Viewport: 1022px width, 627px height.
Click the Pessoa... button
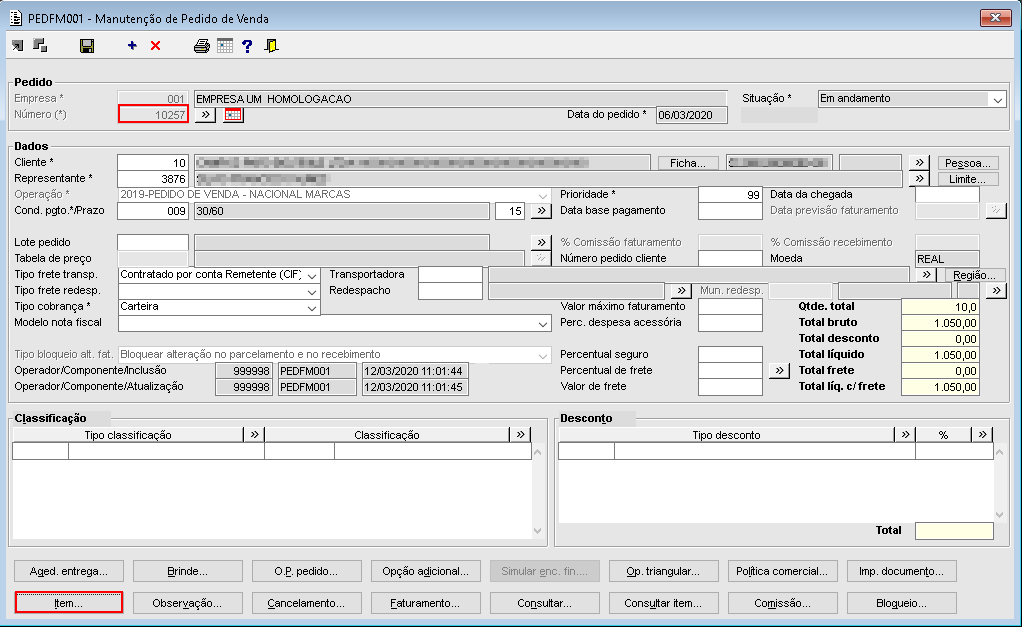coord(968,163)
